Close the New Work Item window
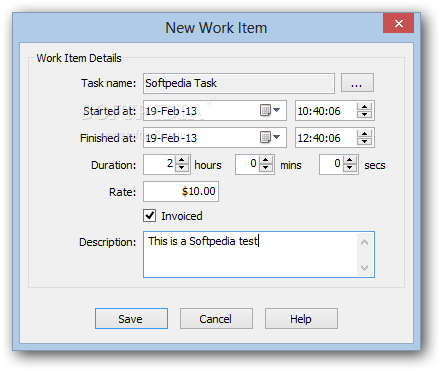This screenshot has height=371, width=441. [x=398, y=23]
